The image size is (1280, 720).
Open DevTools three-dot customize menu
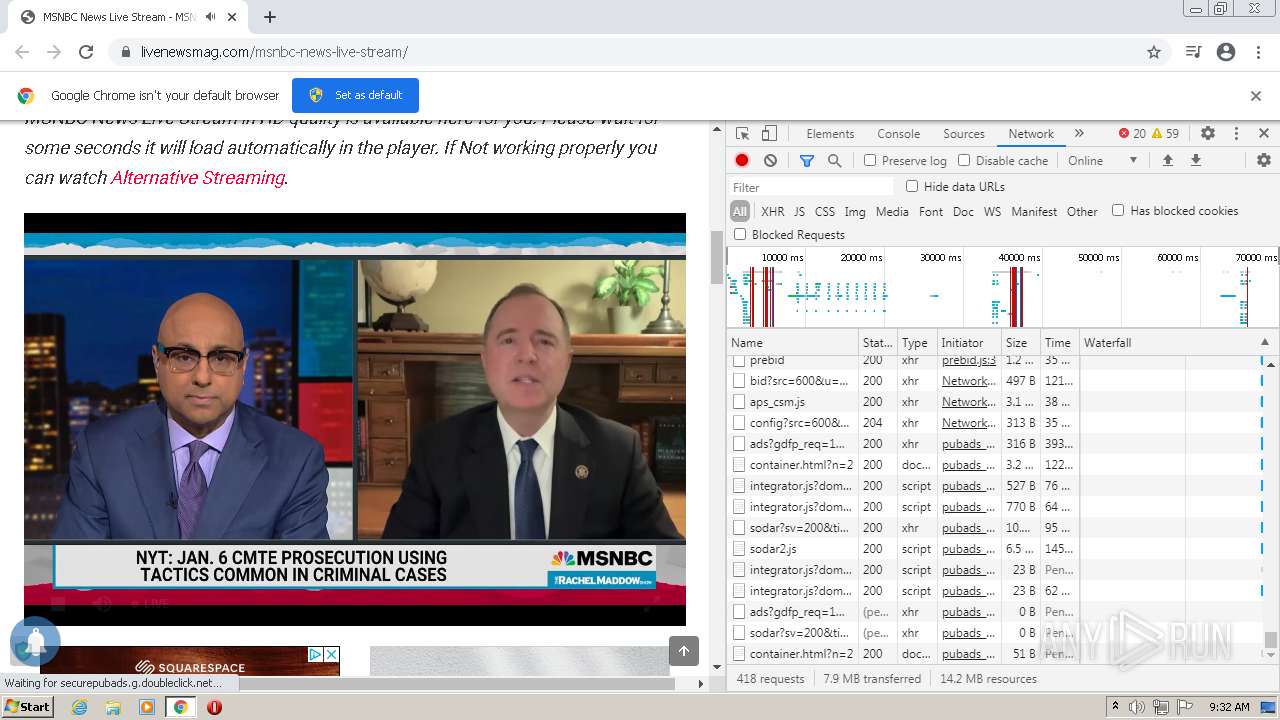click(1236, 133)
